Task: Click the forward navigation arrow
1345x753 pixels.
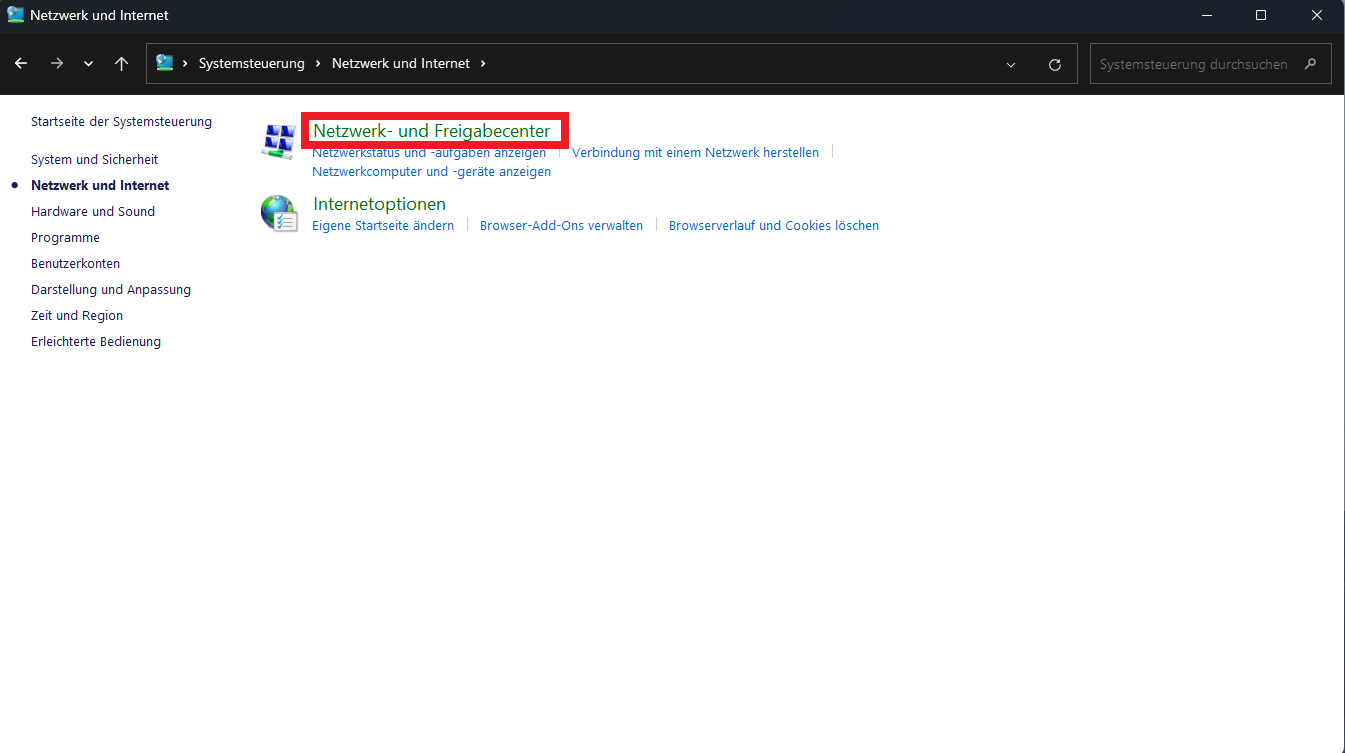Action: point(57,63)
